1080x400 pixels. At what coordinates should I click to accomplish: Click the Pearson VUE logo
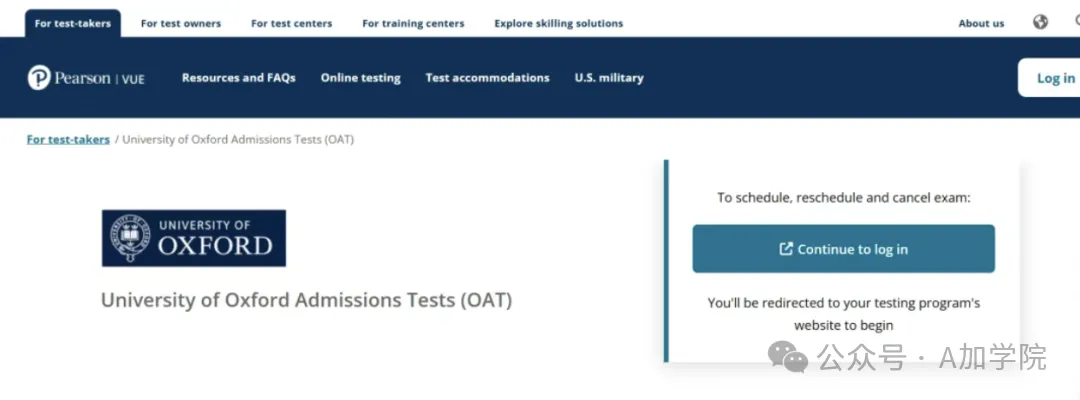coord(86,78)
